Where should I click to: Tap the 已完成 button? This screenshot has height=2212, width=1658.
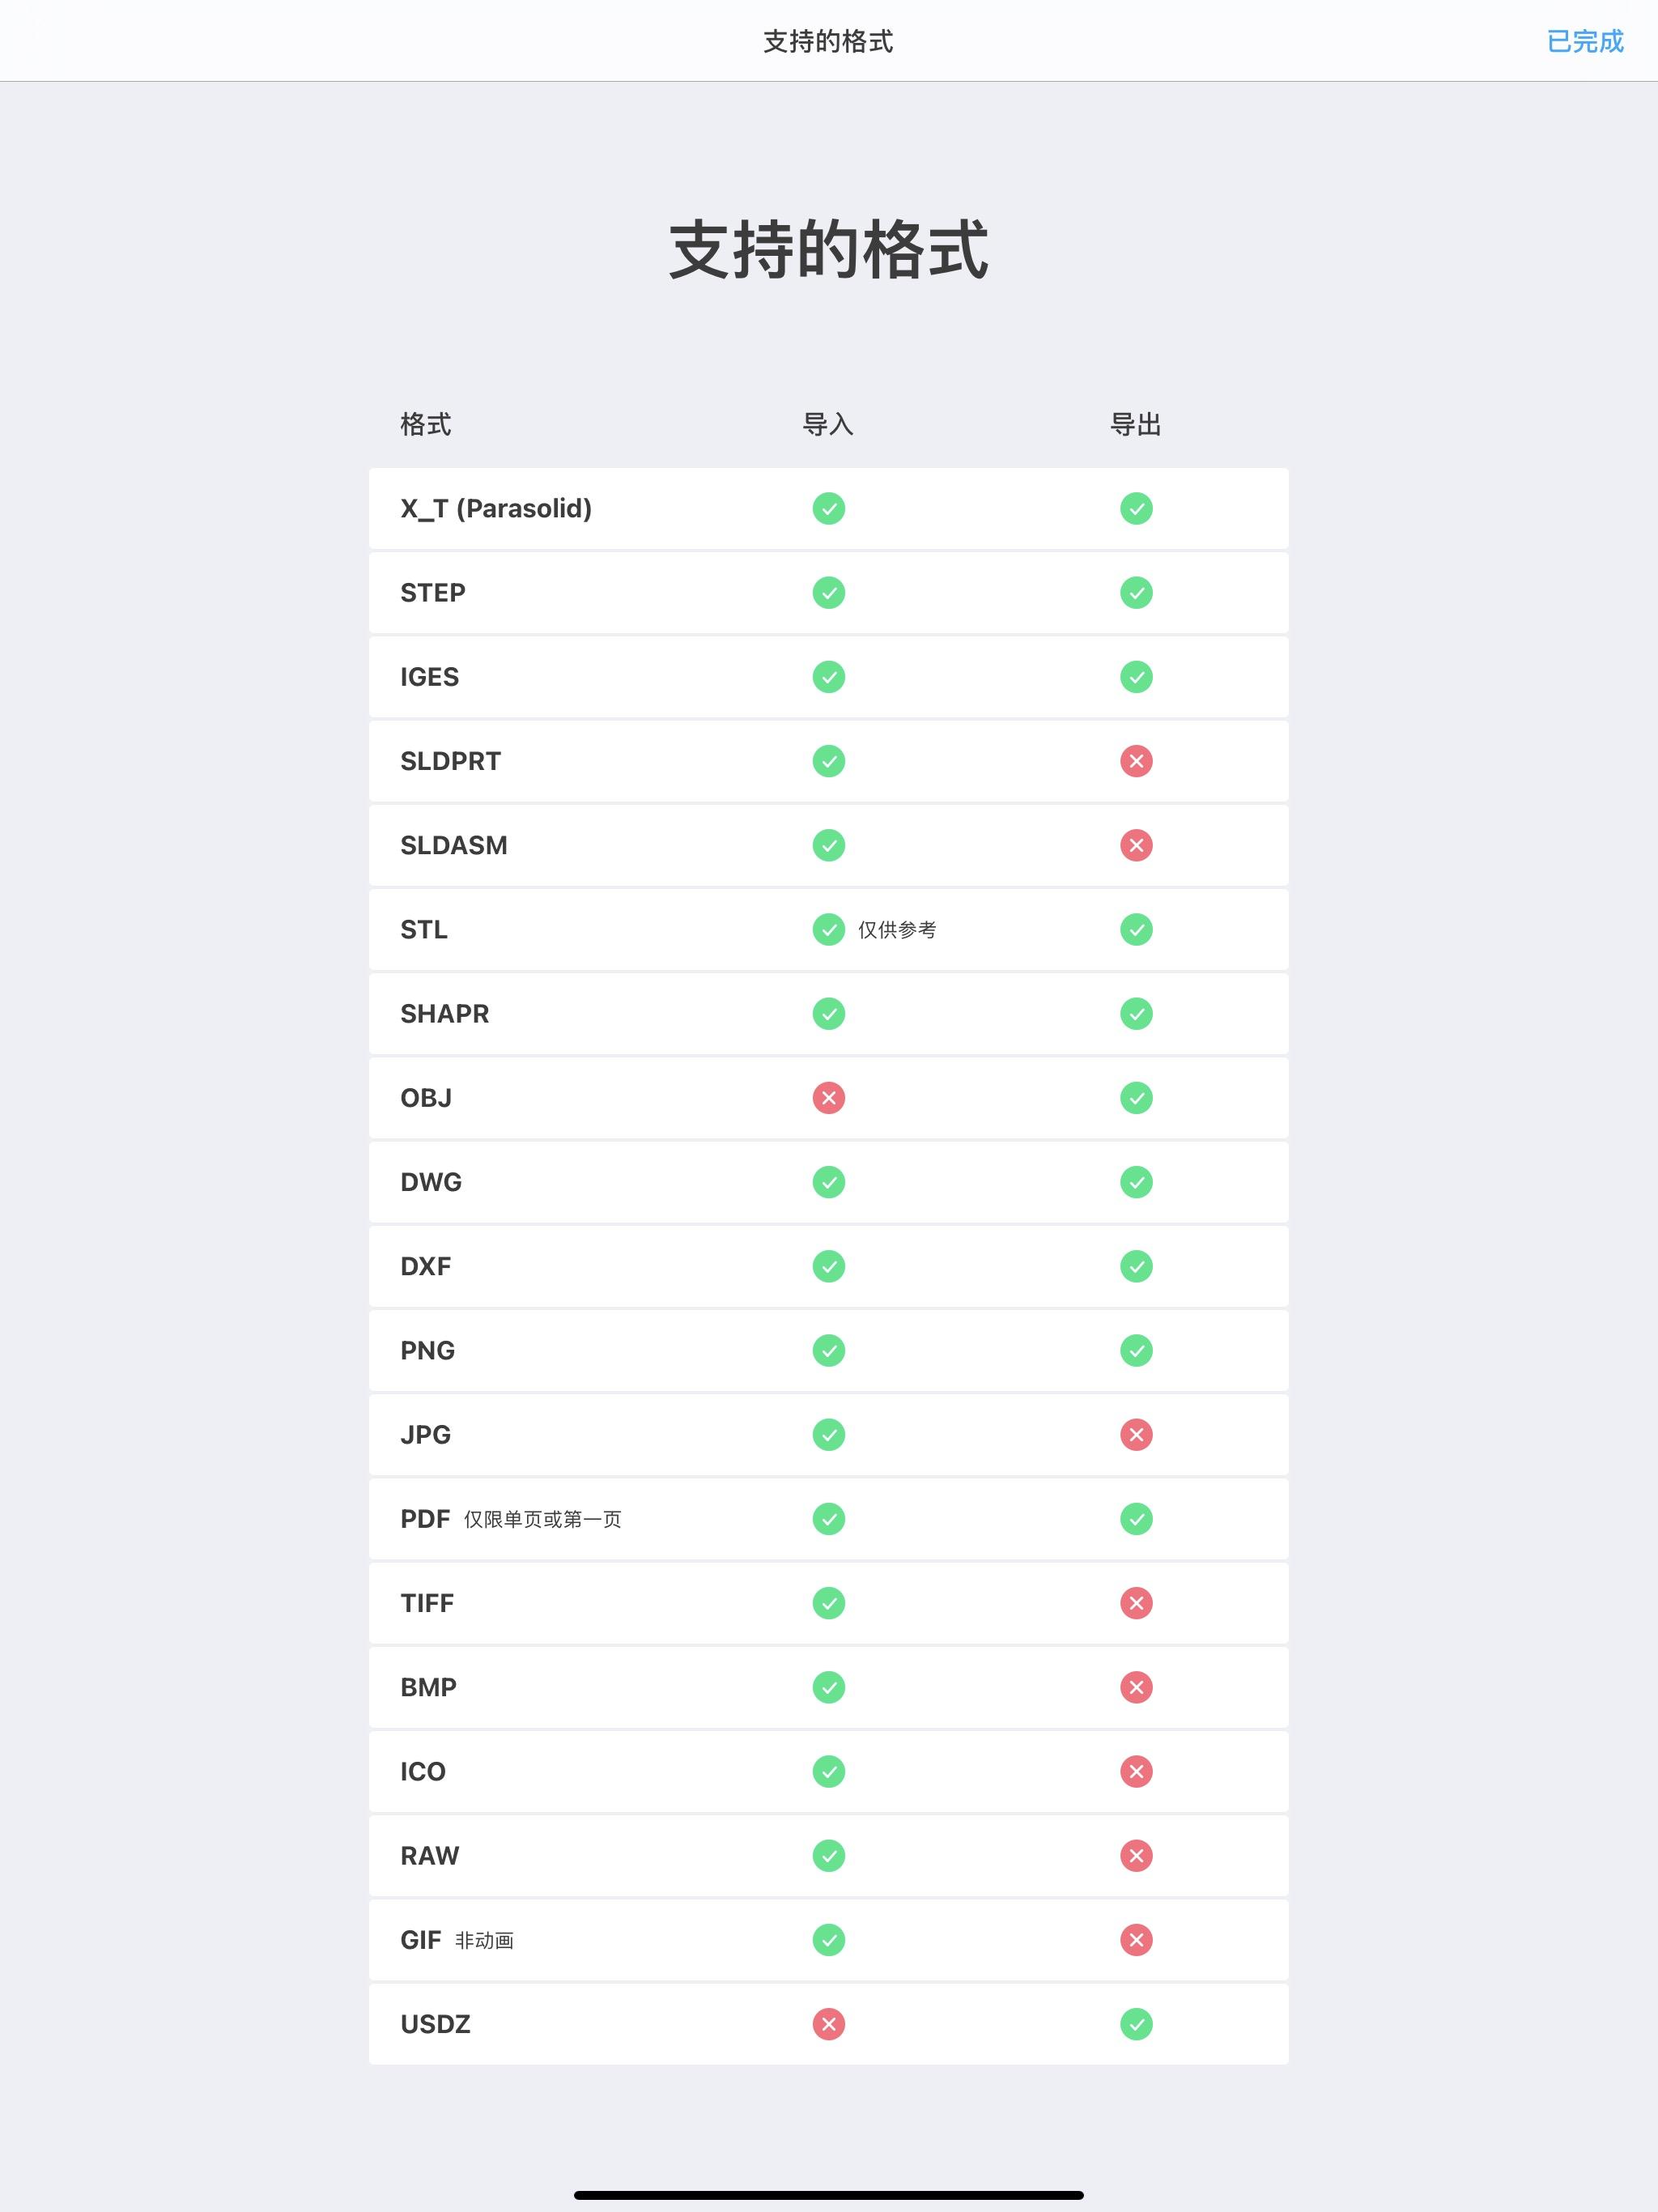pyautogui.click(x=1585, y=41)
